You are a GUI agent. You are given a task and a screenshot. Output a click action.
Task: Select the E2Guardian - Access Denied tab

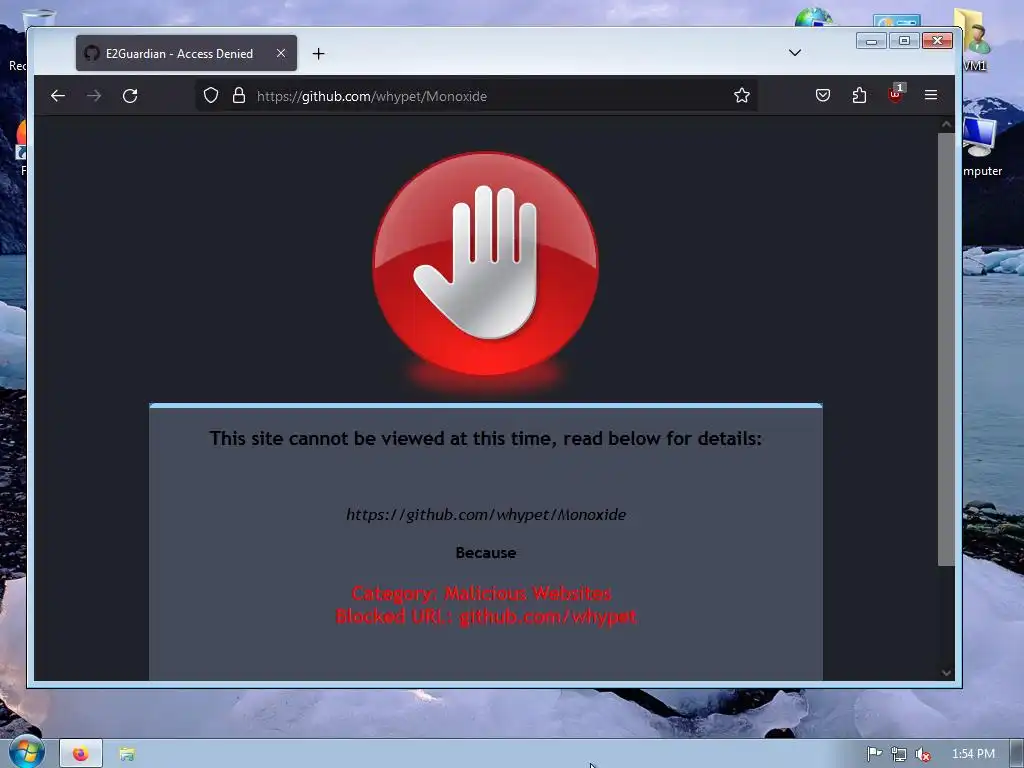pos(186,53)
